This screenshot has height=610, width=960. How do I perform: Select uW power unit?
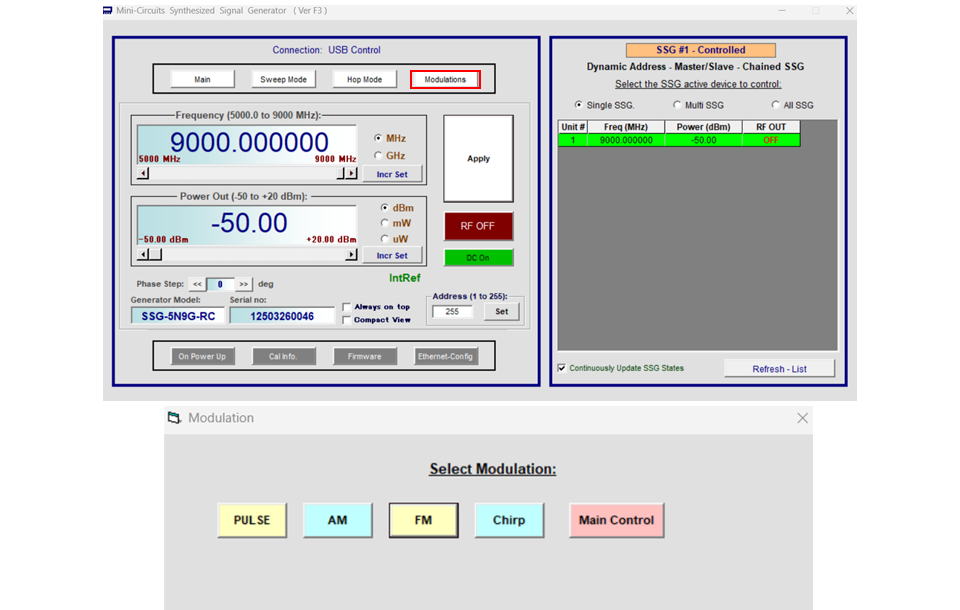coord(384,239)
